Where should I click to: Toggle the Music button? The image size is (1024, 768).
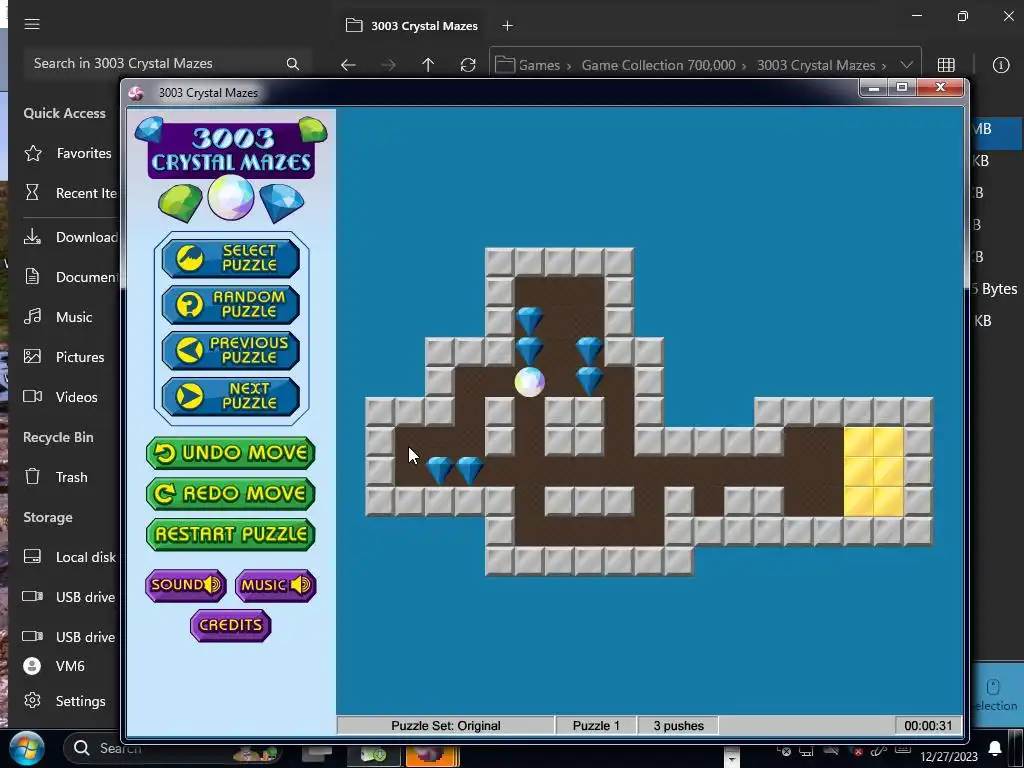click(276, 585)
